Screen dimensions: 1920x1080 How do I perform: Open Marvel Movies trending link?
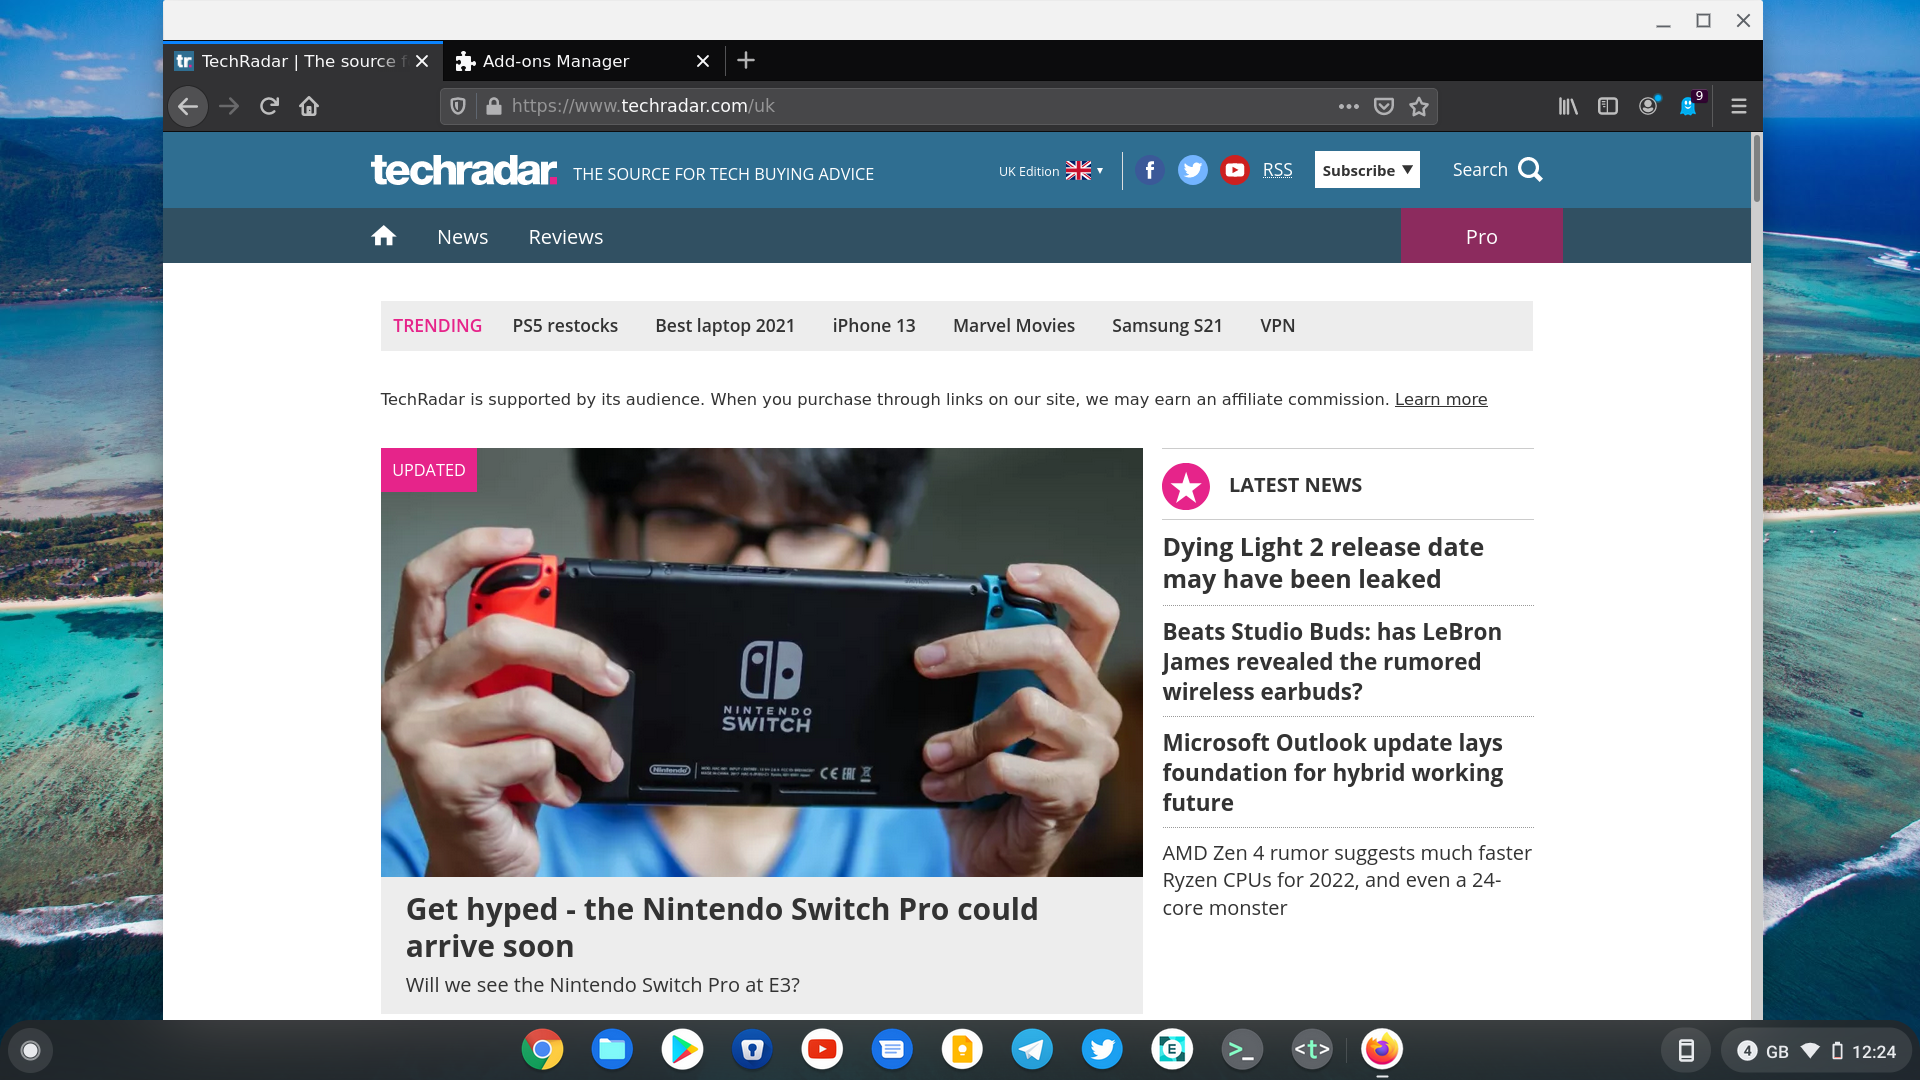click(1014, 326)
